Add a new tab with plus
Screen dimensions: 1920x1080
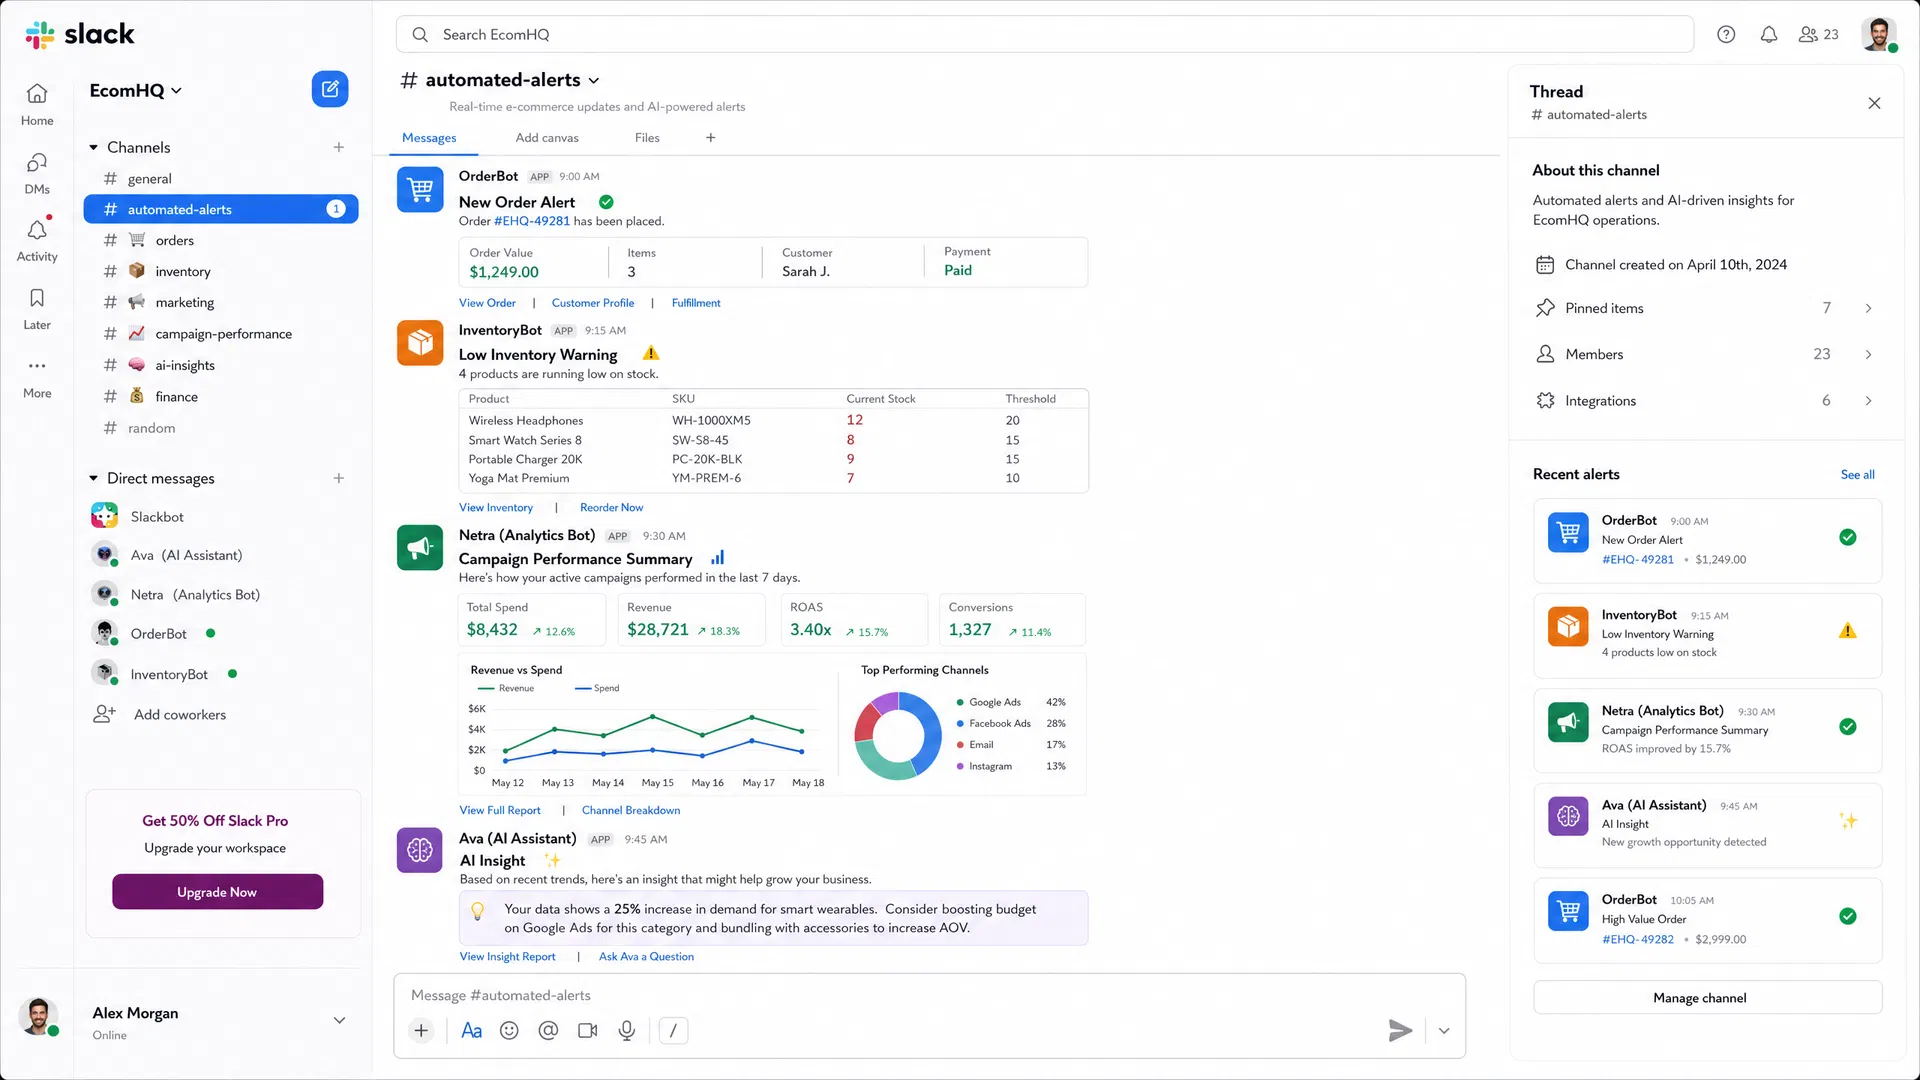pos(710,138)
